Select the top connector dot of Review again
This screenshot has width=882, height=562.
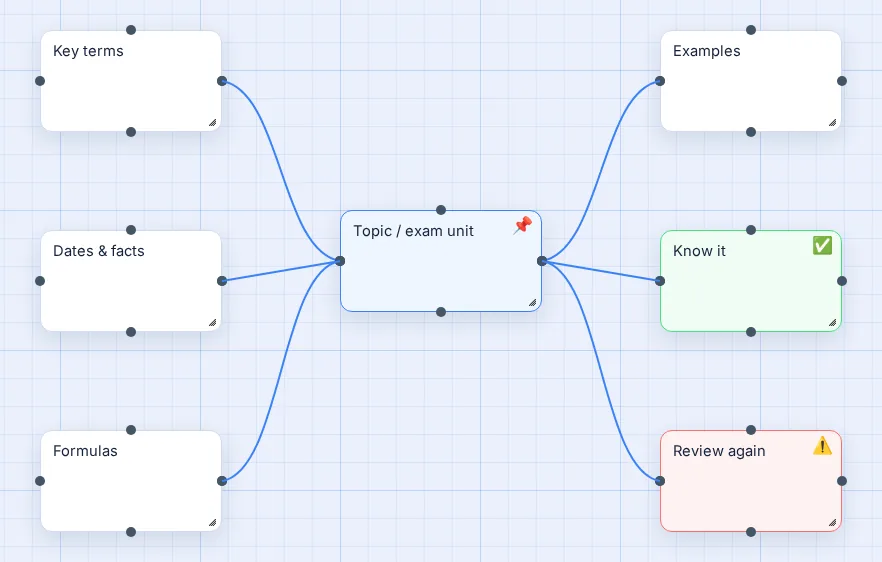pos(751,430)
